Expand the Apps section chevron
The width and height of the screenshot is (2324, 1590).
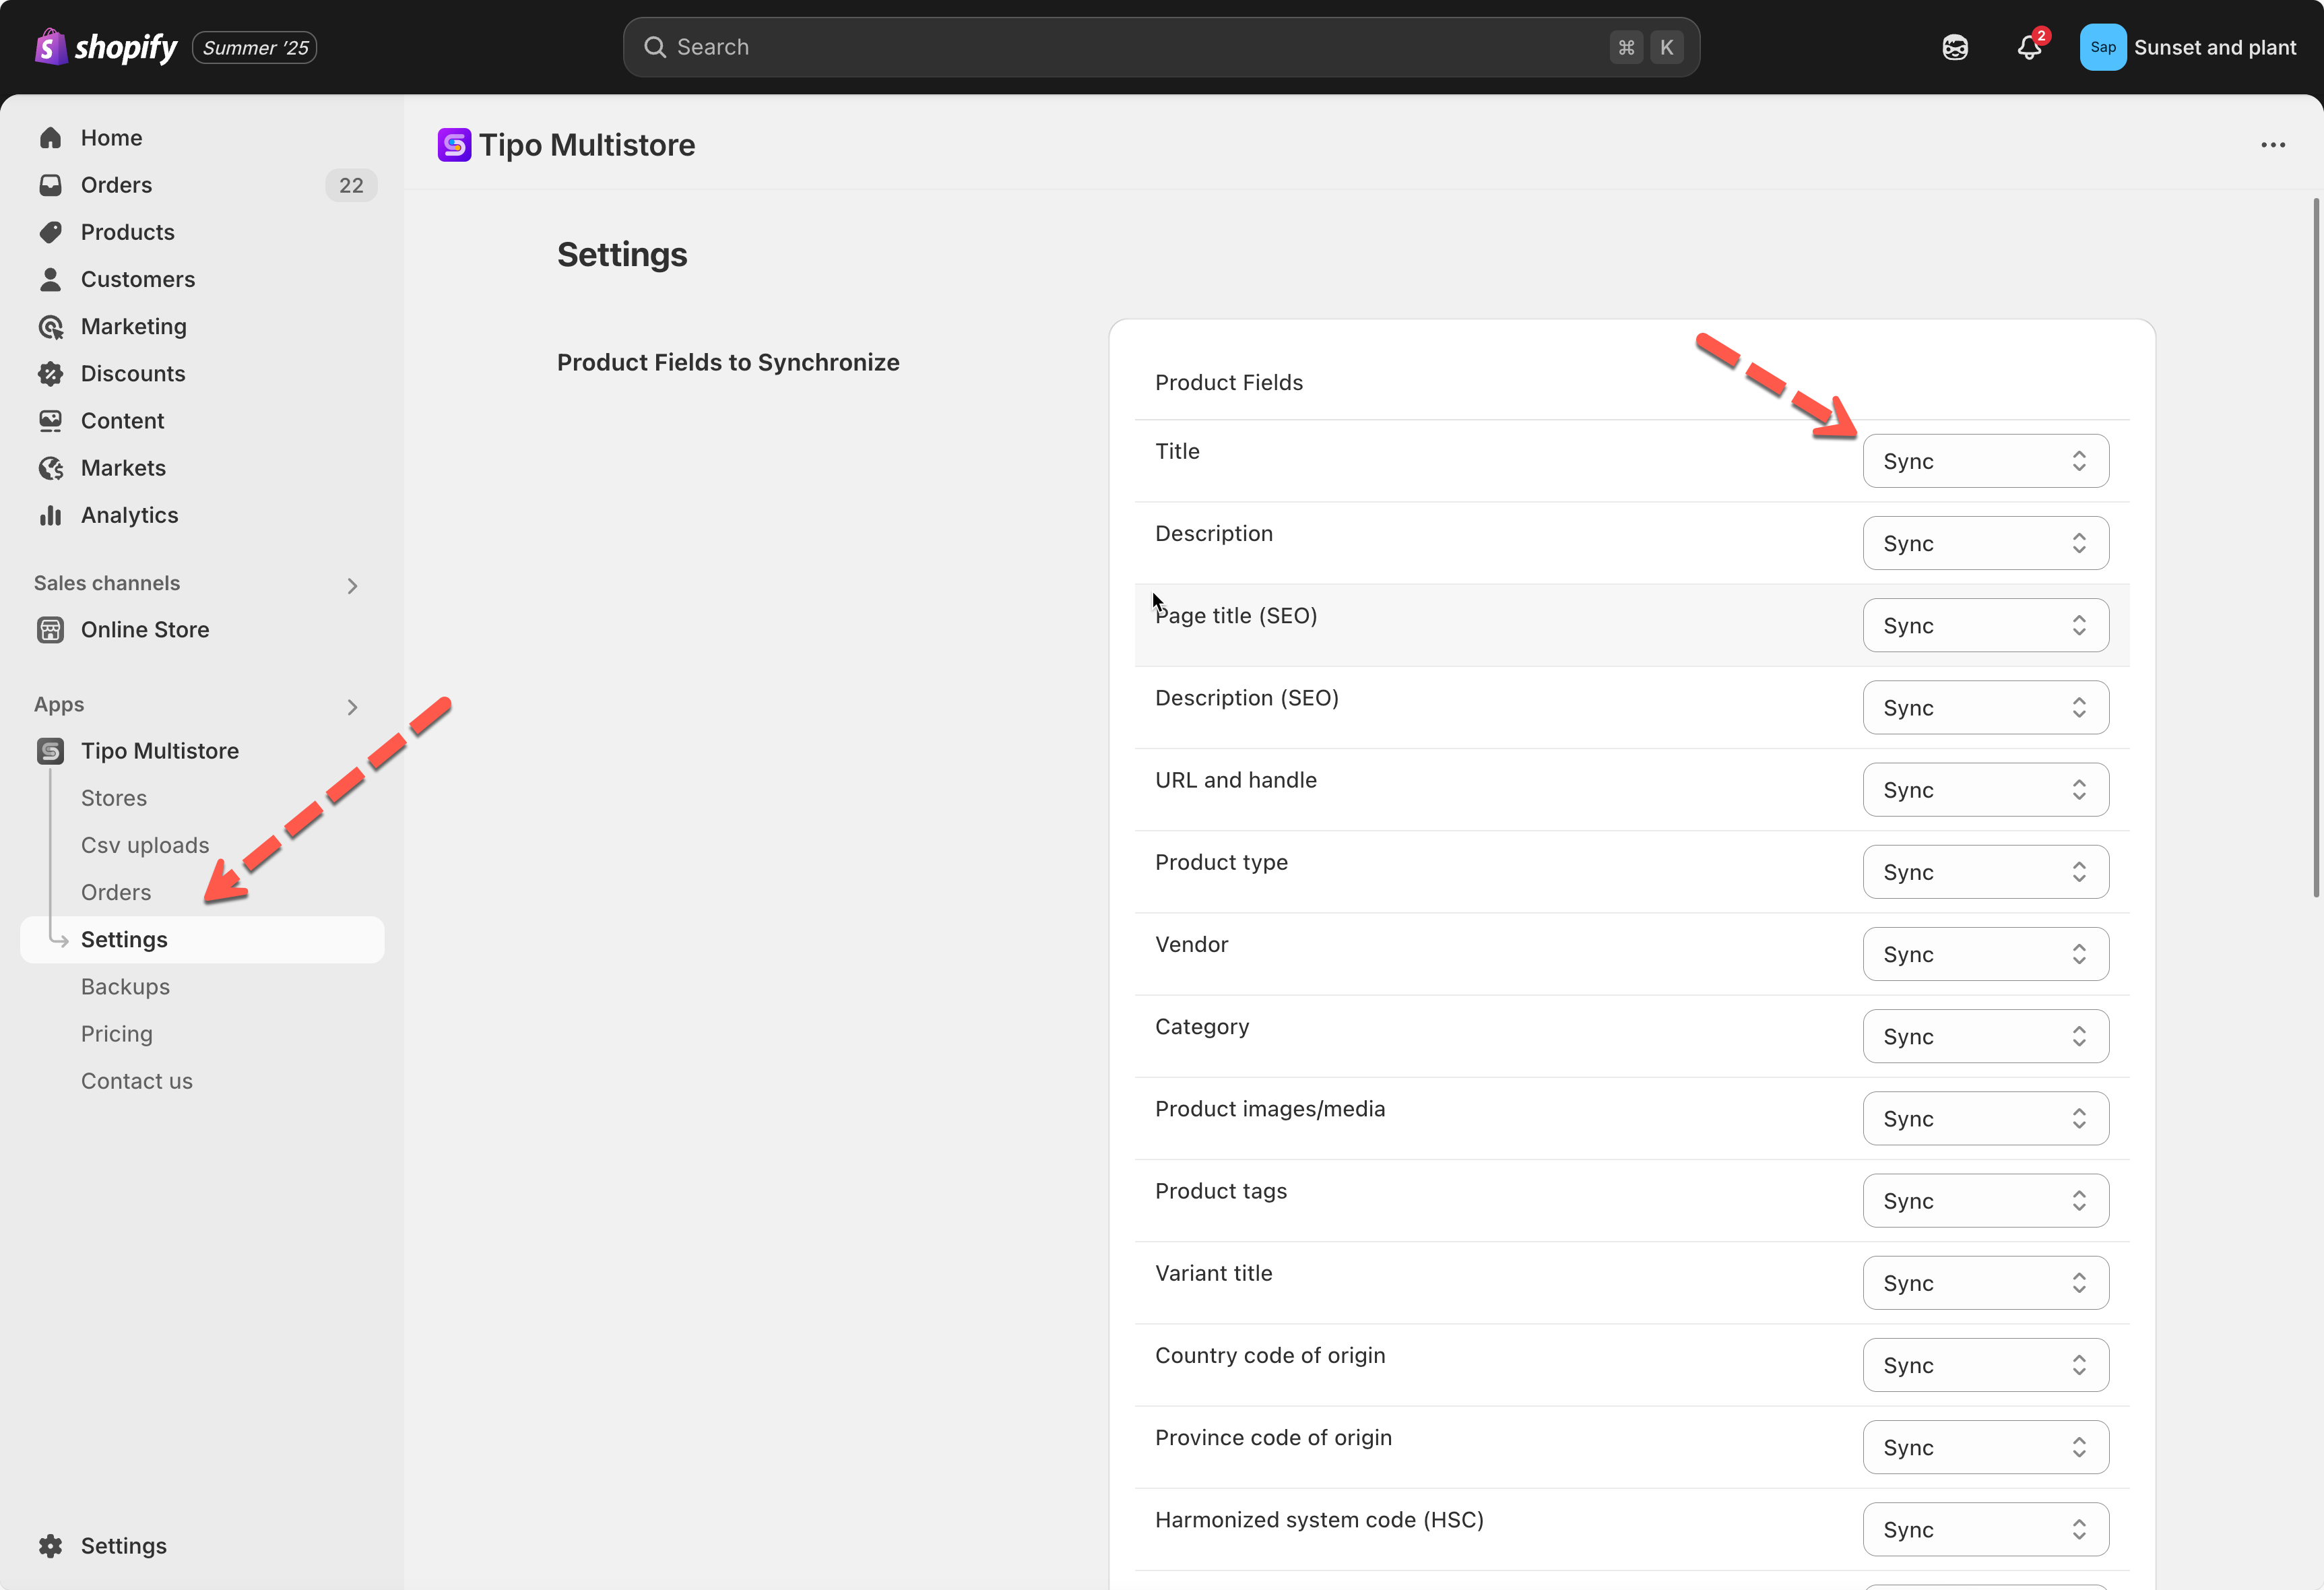click(352, 707)
